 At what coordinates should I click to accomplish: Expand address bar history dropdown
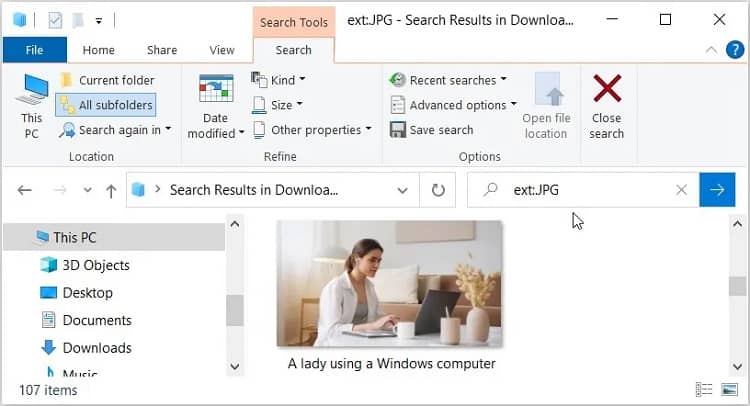coord(403,190)
